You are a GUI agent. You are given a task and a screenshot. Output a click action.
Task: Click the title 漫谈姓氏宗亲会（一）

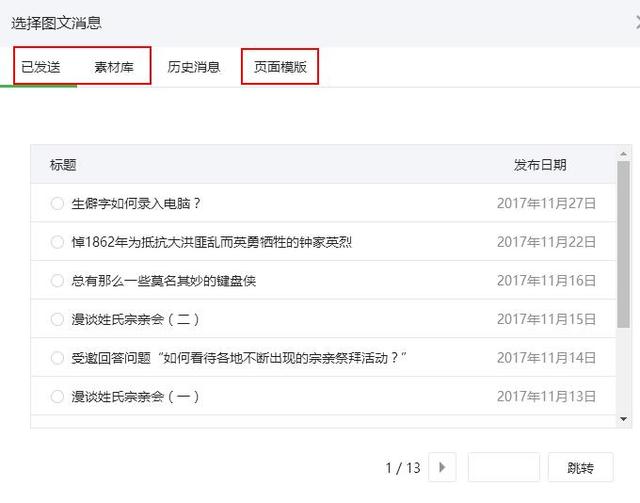coord(136,396)
